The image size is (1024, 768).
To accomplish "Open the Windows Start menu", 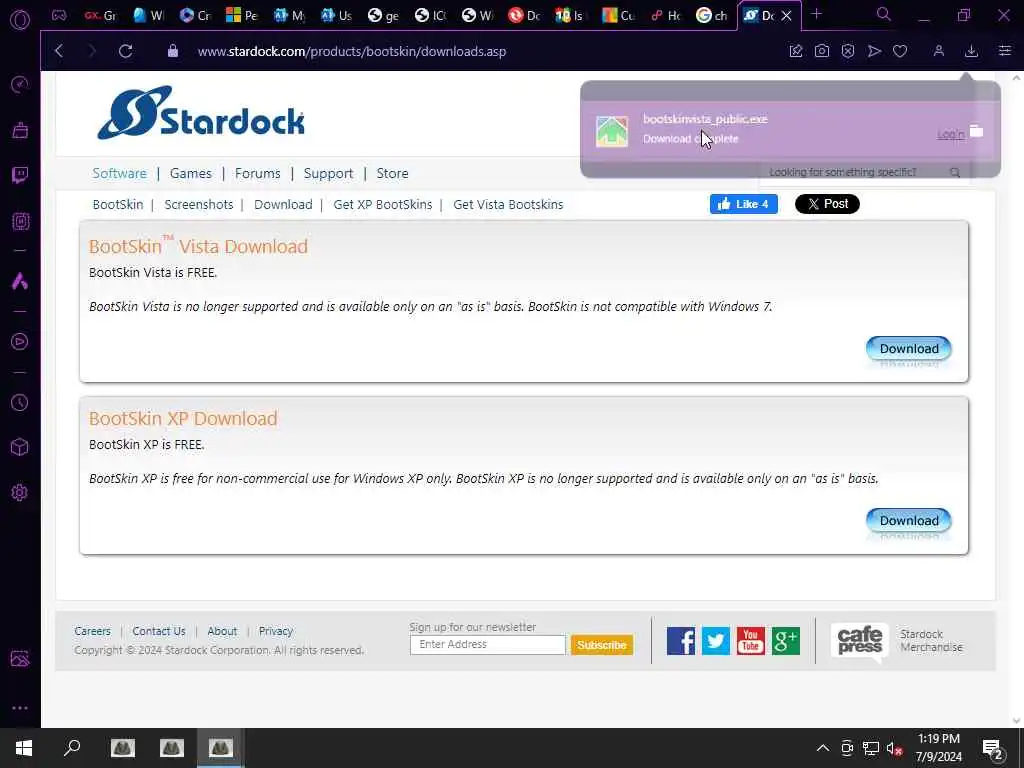I will point(24,748).
